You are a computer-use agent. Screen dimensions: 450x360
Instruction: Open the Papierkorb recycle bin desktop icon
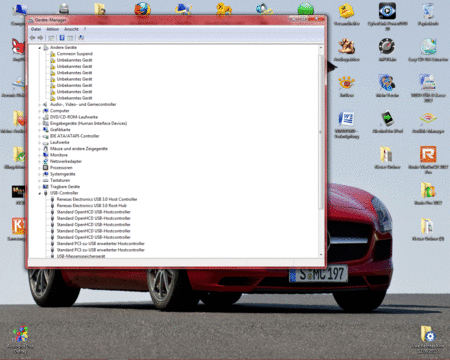tap(428, 11)
